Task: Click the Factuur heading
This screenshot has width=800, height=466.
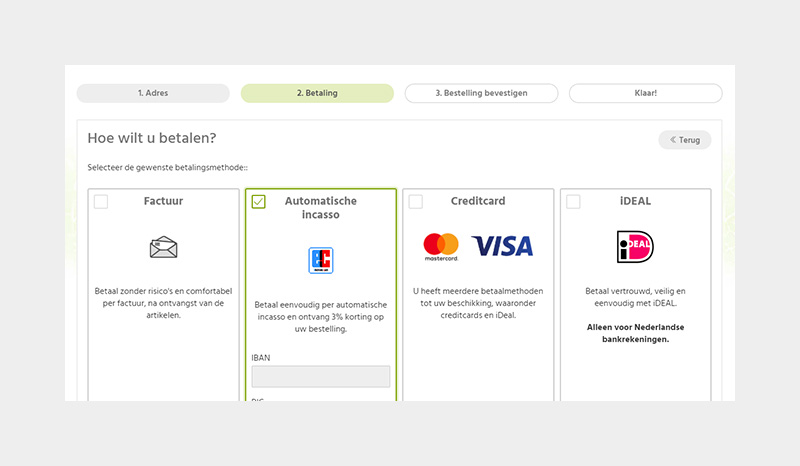Action: tap(163, 201)
